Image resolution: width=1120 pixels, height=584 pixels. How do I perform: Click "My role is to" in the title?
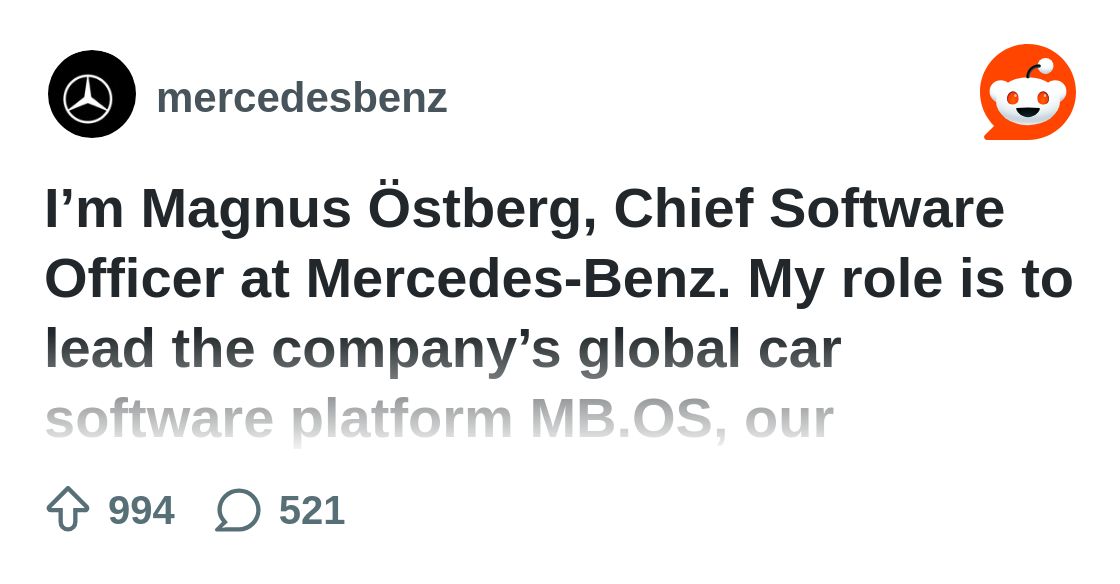coord(909,280)
